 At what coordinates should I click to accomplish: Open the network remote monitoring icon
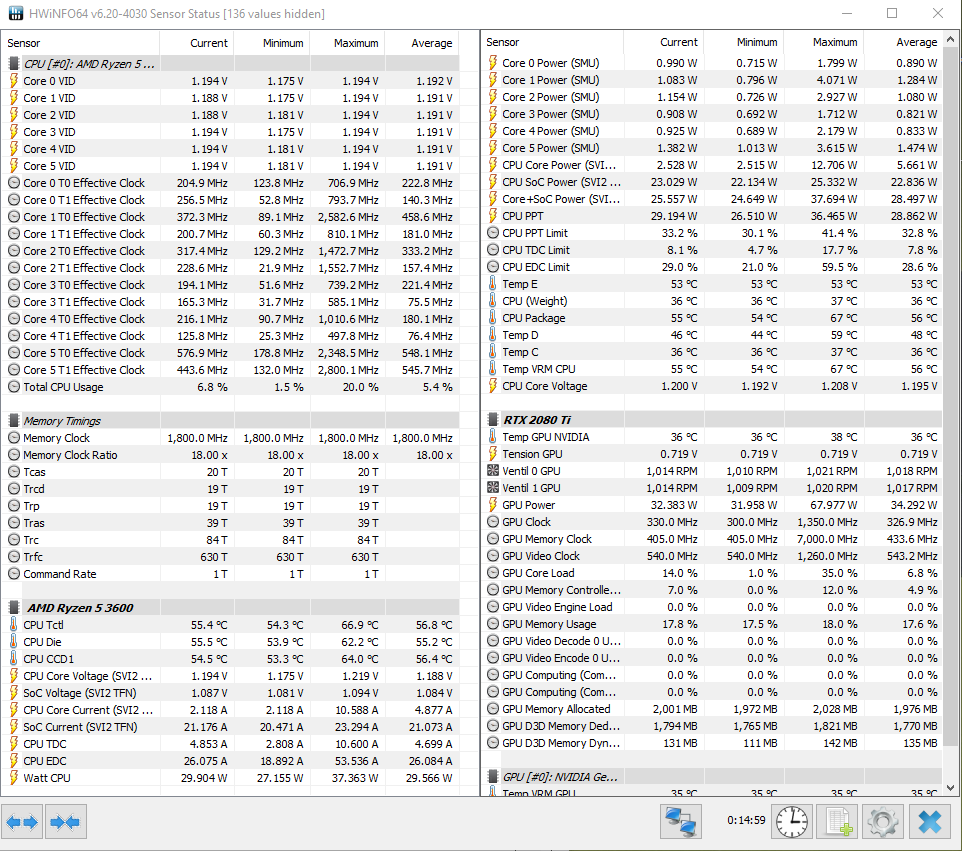681,822
